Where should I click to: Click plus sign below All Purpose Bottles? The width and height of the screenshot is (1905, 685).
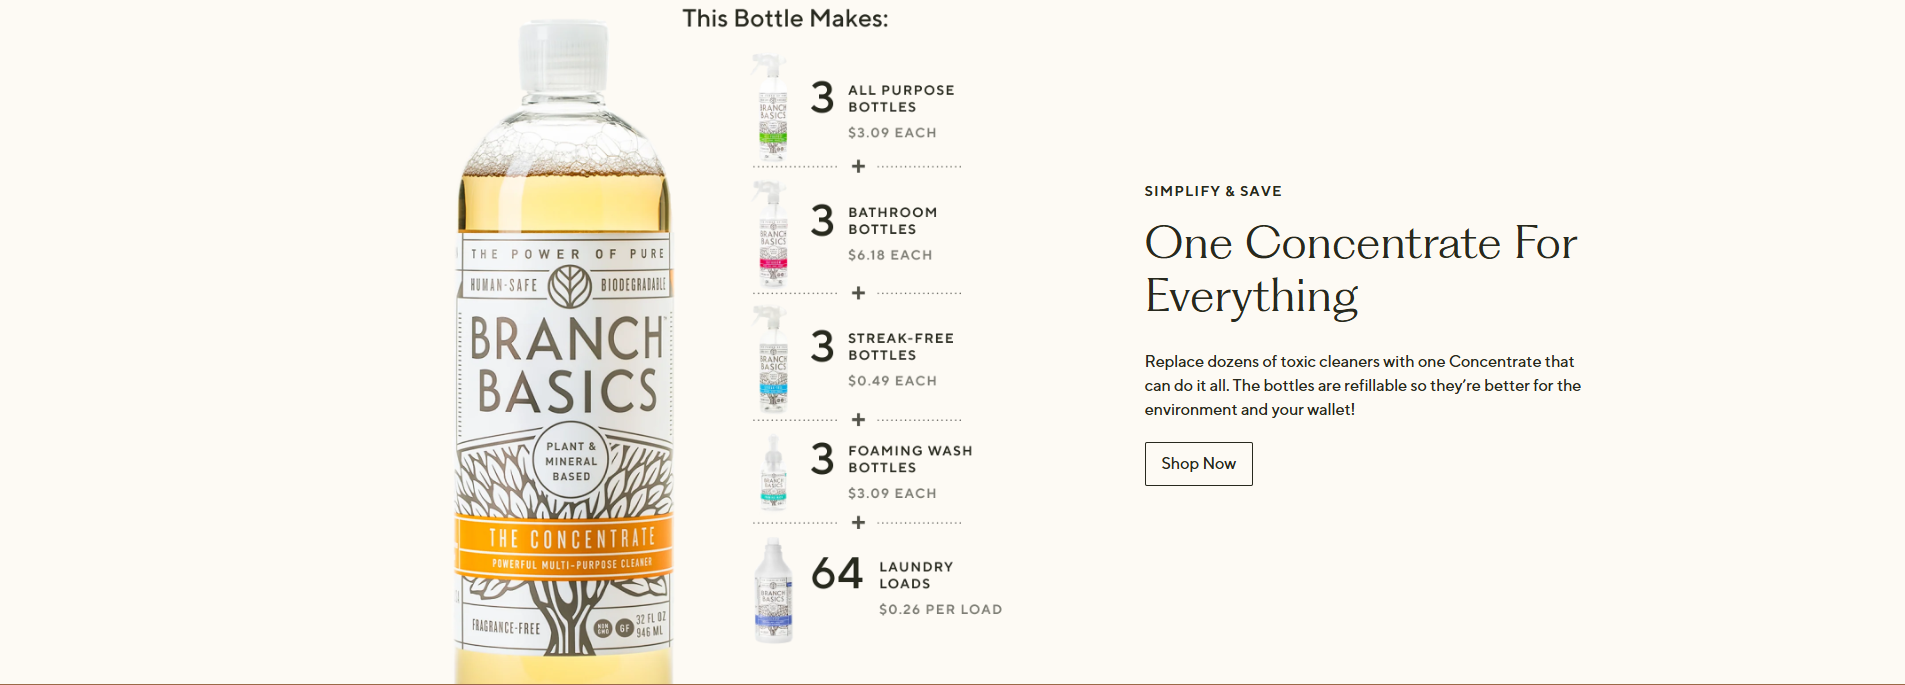click(x=858, y=166)
